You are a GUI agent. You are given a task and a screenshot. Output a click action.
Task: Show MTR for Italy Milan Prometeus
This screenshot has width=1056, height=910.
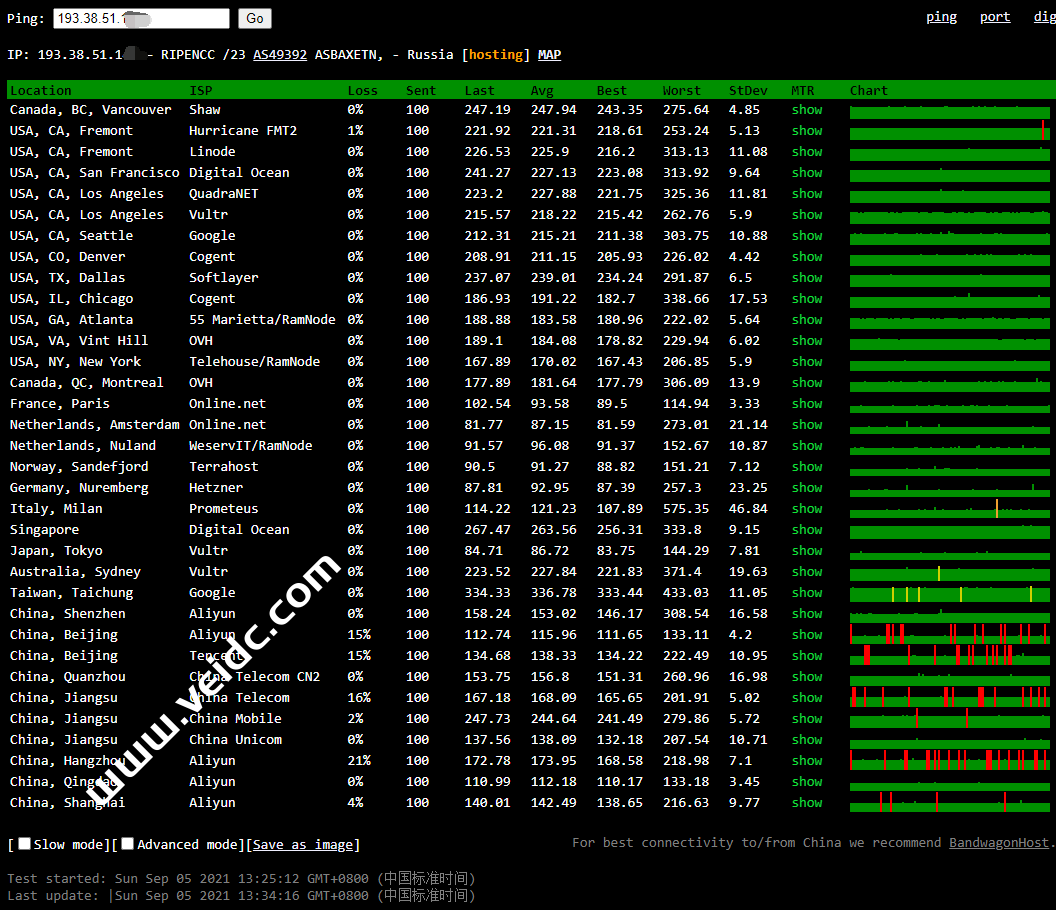click(x=807, y=509)
